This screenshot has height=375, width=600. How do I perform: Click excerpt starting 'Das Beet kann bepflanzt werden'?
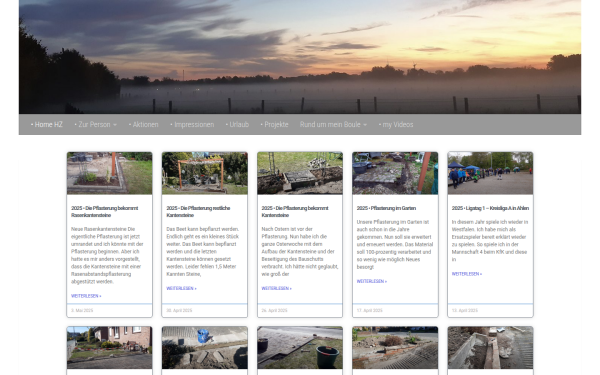(x=203, y=251)
